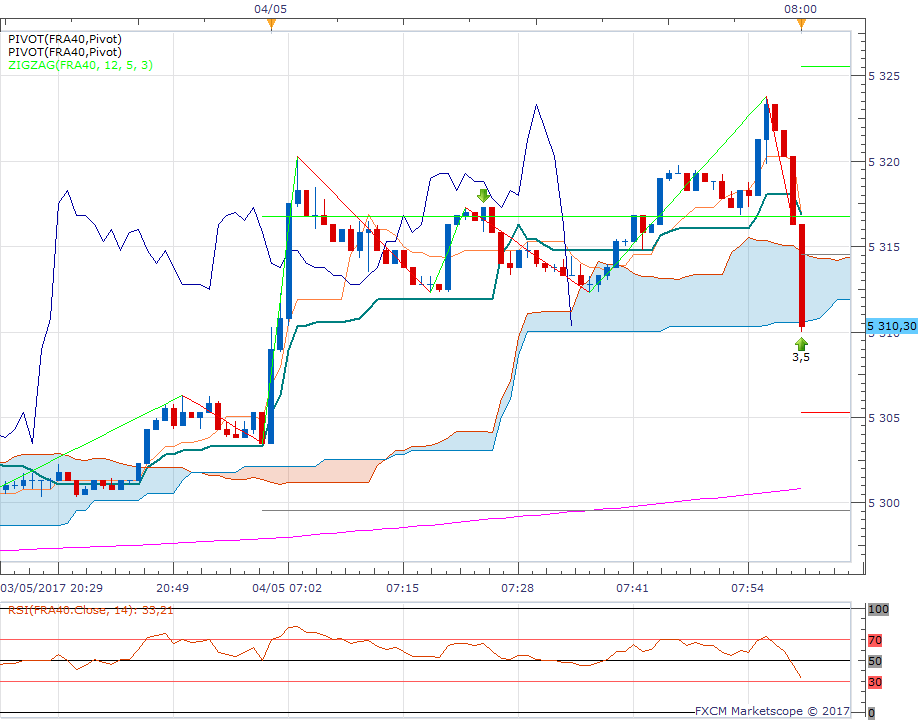Image resolution: width=923 pixels, height=720 pixels.
Task: Click the RSI 50 level label
Action: point(875,661)
